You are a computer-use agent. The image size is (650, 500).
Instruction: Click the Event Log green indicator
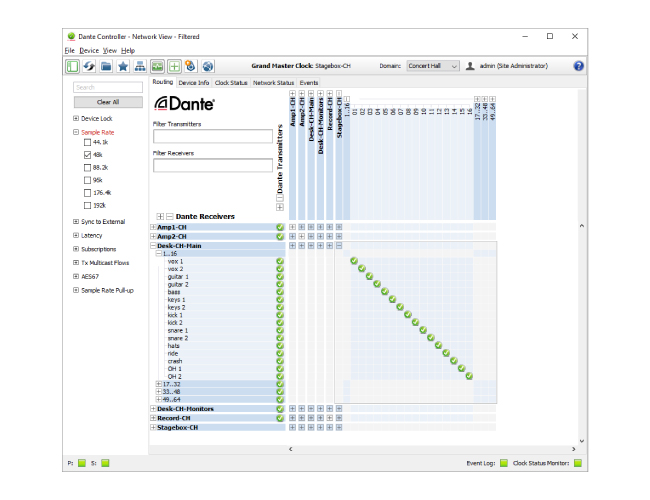504,463
